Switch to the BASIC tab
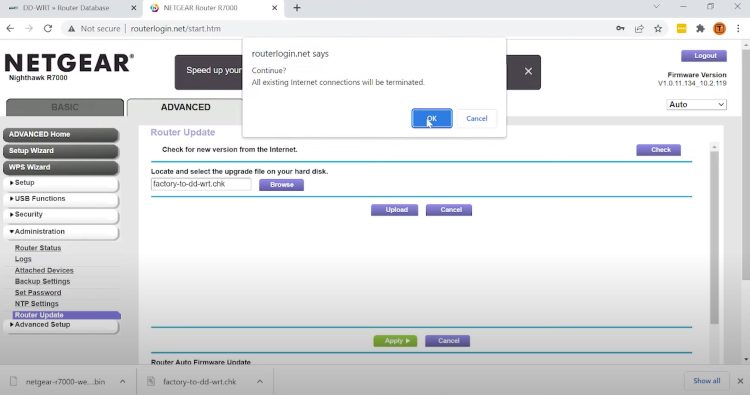 point(65,107)
